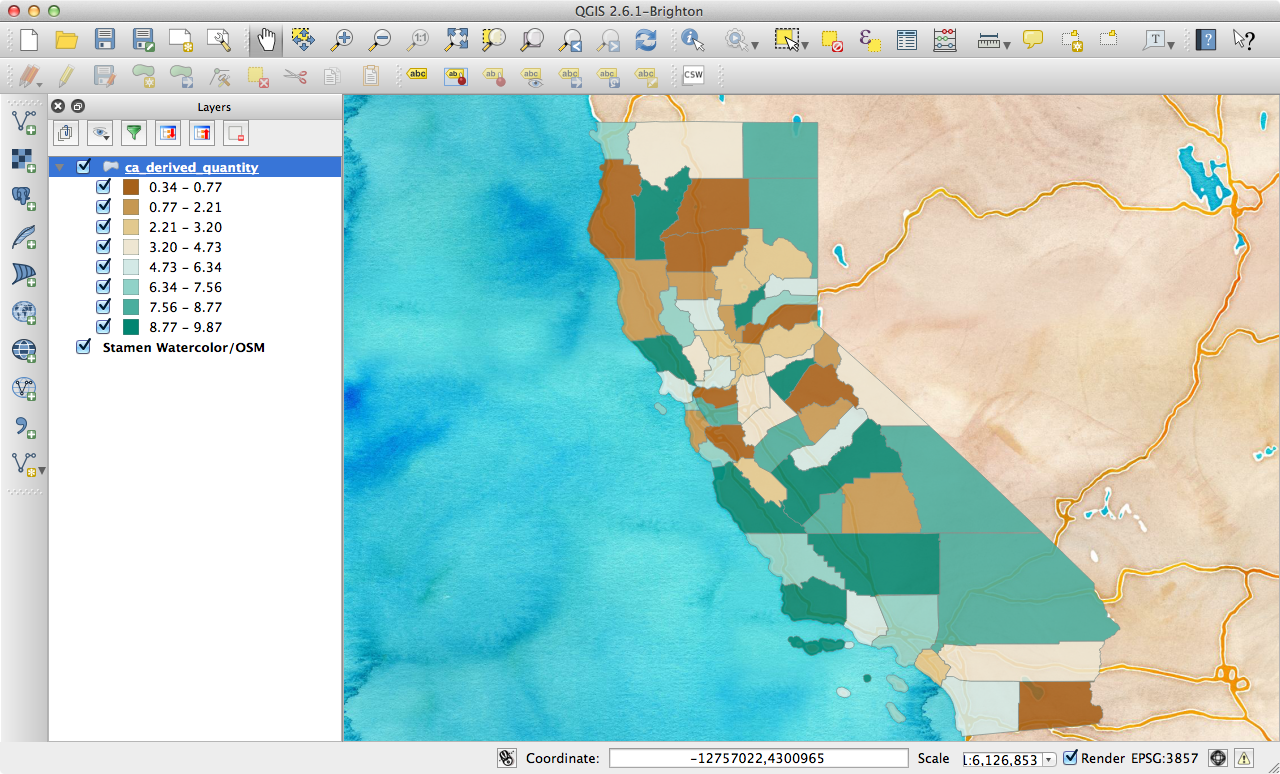Select features using an expression
The image size is (1280, 774).
click(870, 40)
